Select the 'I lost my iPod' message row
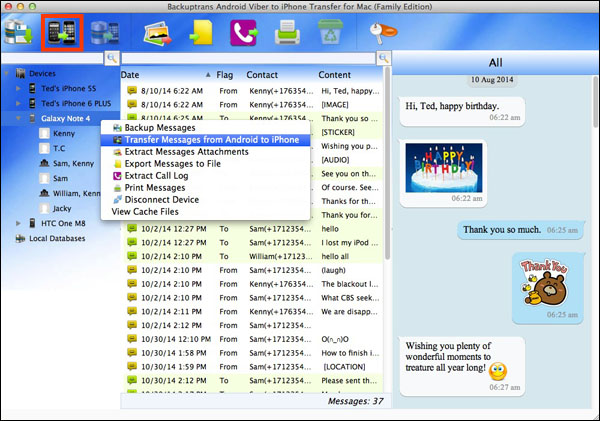 point(253,242)
